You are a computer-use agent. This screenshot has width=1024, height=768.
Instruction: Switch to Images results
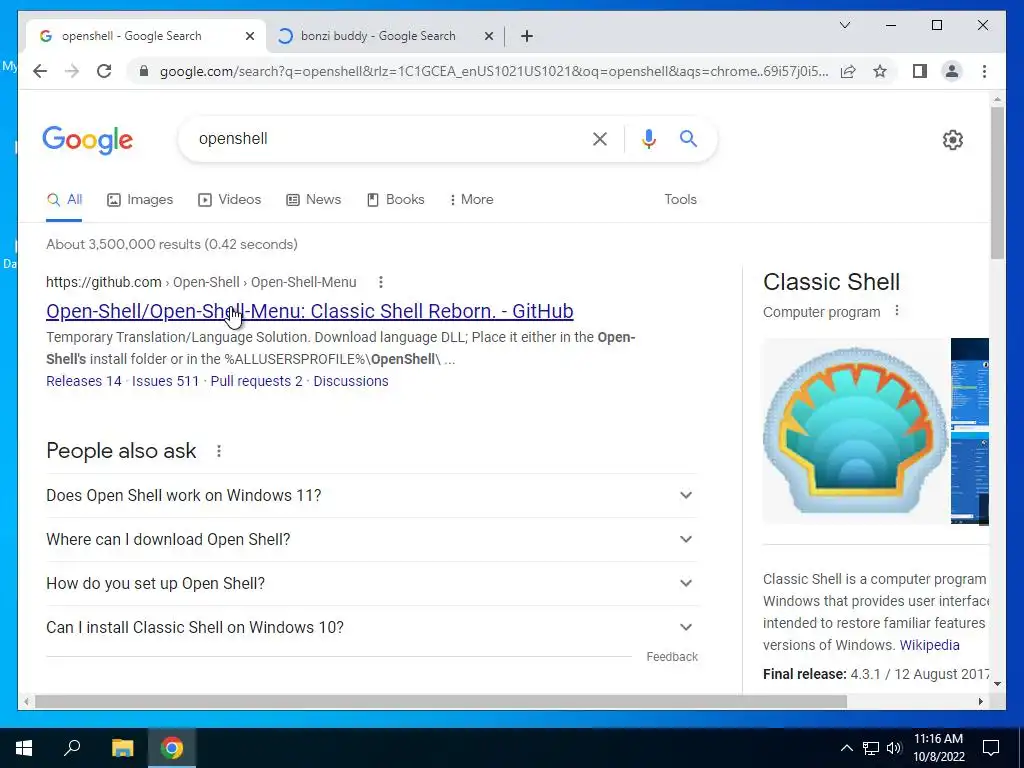coord(140,200)
